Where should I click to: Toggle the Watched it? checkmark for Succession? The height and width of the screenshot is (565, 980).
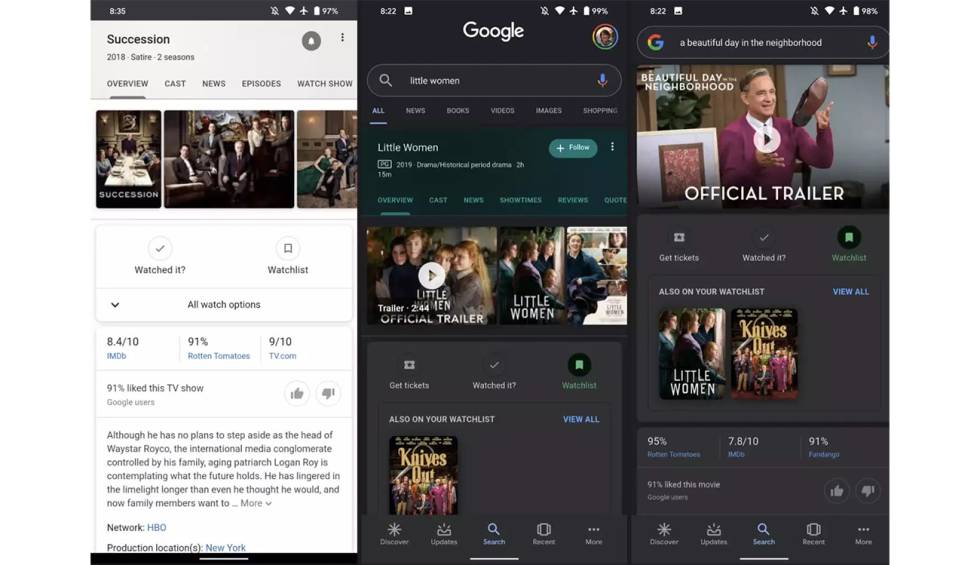(160, 248)
